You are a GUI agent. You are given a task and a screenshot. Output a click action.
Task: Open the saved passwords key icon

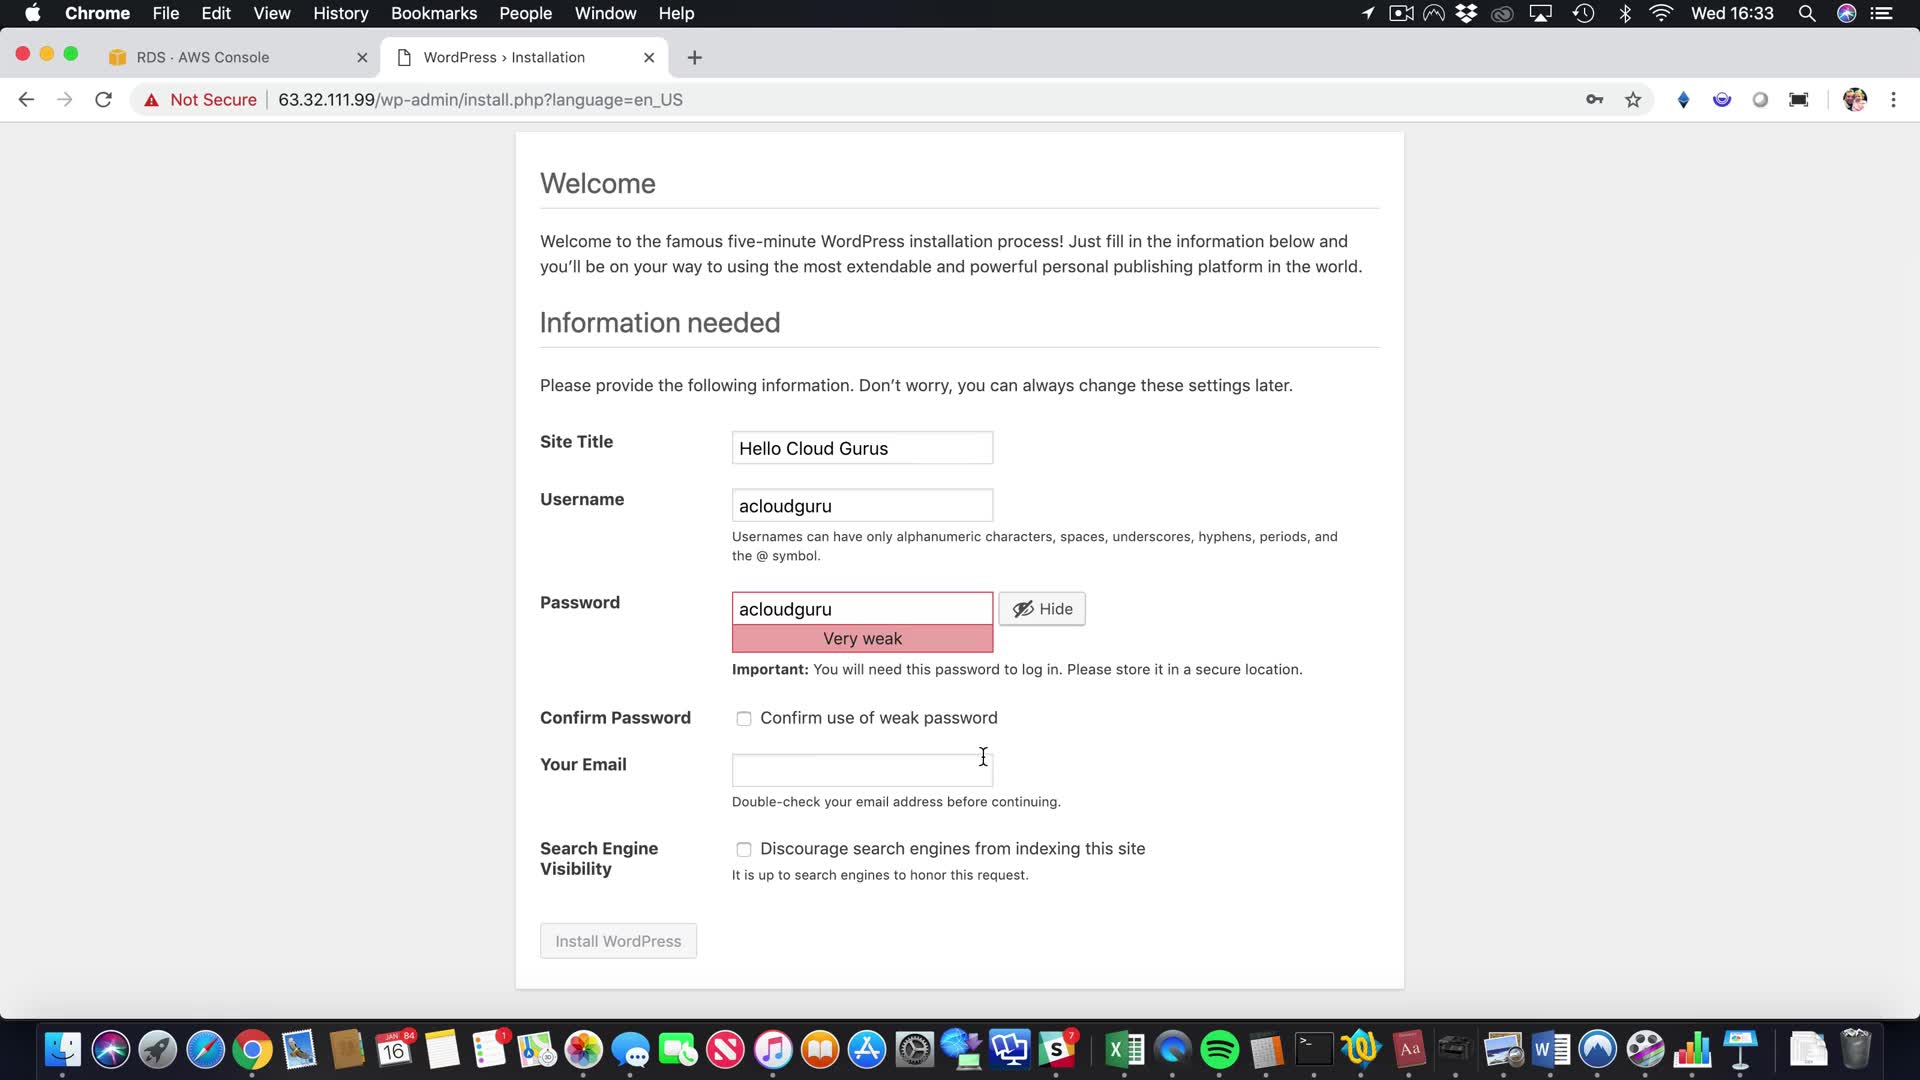(x=1595, y=100)
